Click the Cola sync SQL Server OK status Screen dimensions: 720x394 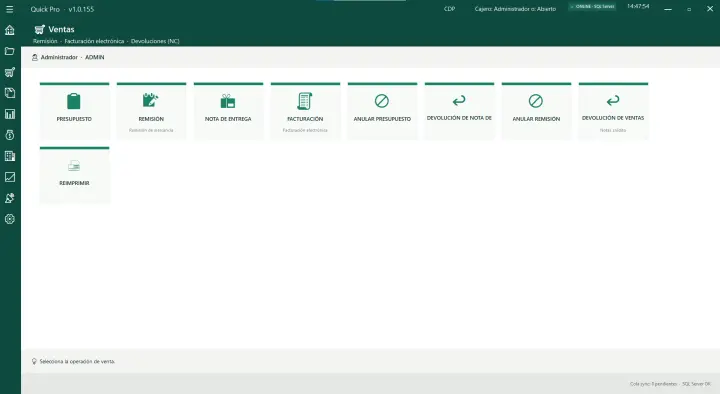click(x=670, y=384)
